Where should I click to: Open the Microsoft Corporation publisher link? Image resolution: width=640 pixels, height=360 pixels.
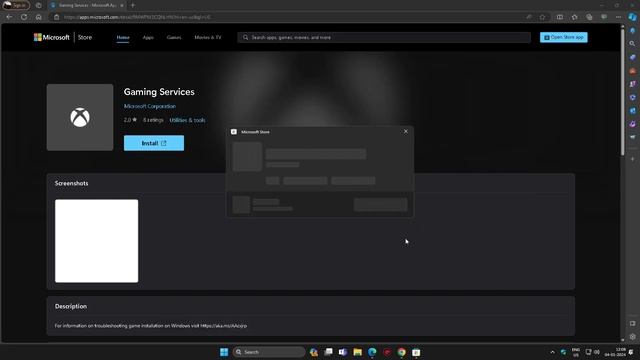pos(150,106)
